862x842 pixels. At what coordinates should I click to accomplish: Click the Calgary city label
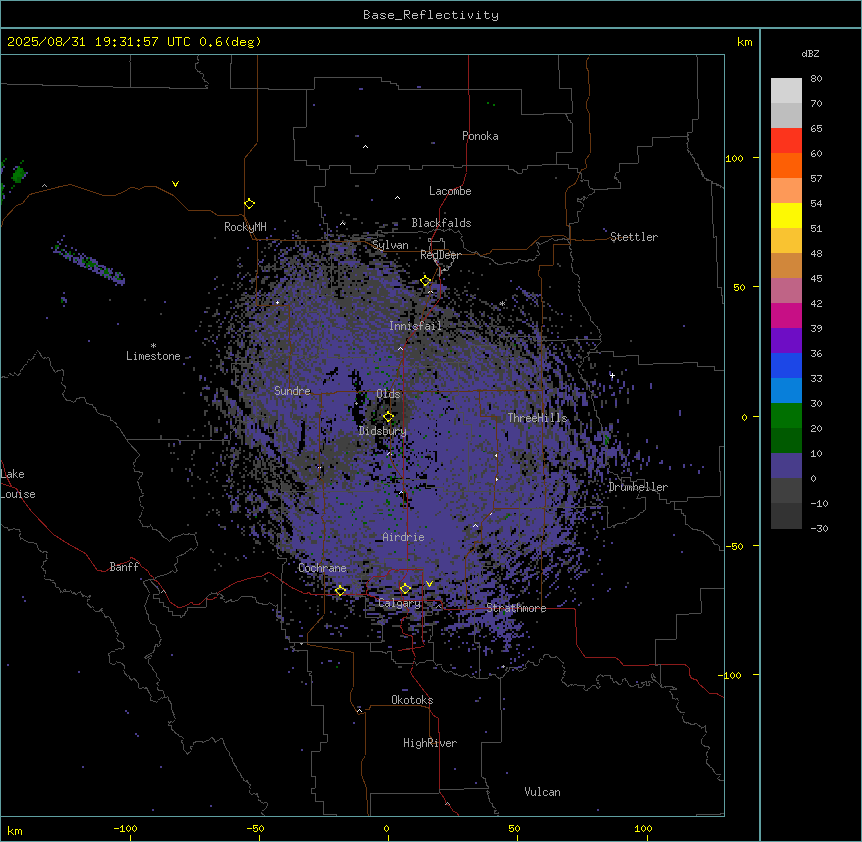400,603
